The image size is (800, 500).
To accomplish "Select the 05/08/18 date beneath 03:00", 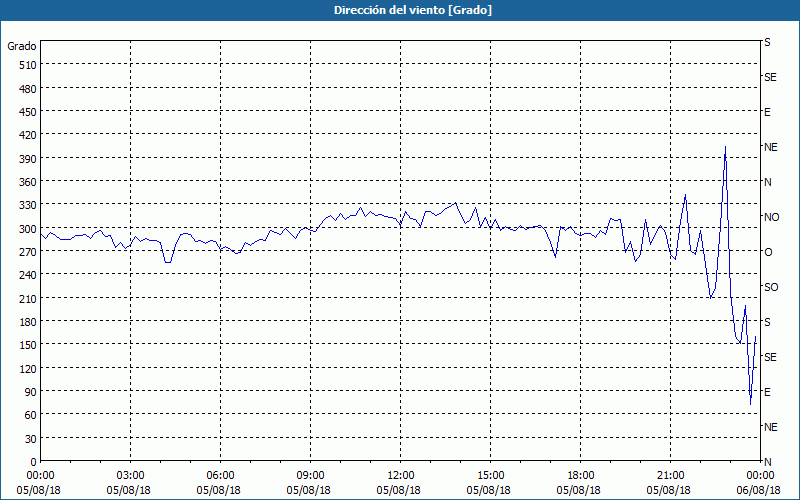I will tap(129, 490).
